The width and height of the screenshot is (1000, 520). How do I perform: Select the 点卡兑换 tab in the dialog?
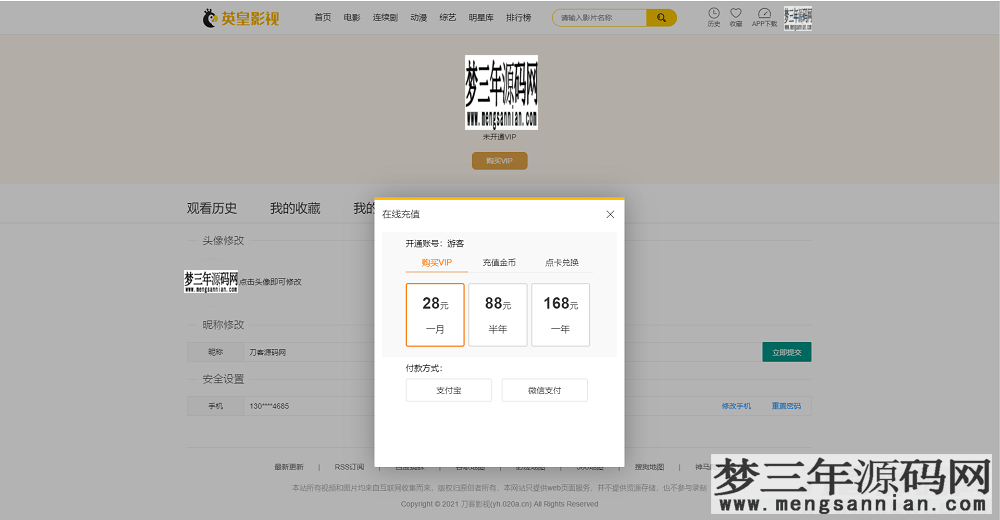coord(562,262)
